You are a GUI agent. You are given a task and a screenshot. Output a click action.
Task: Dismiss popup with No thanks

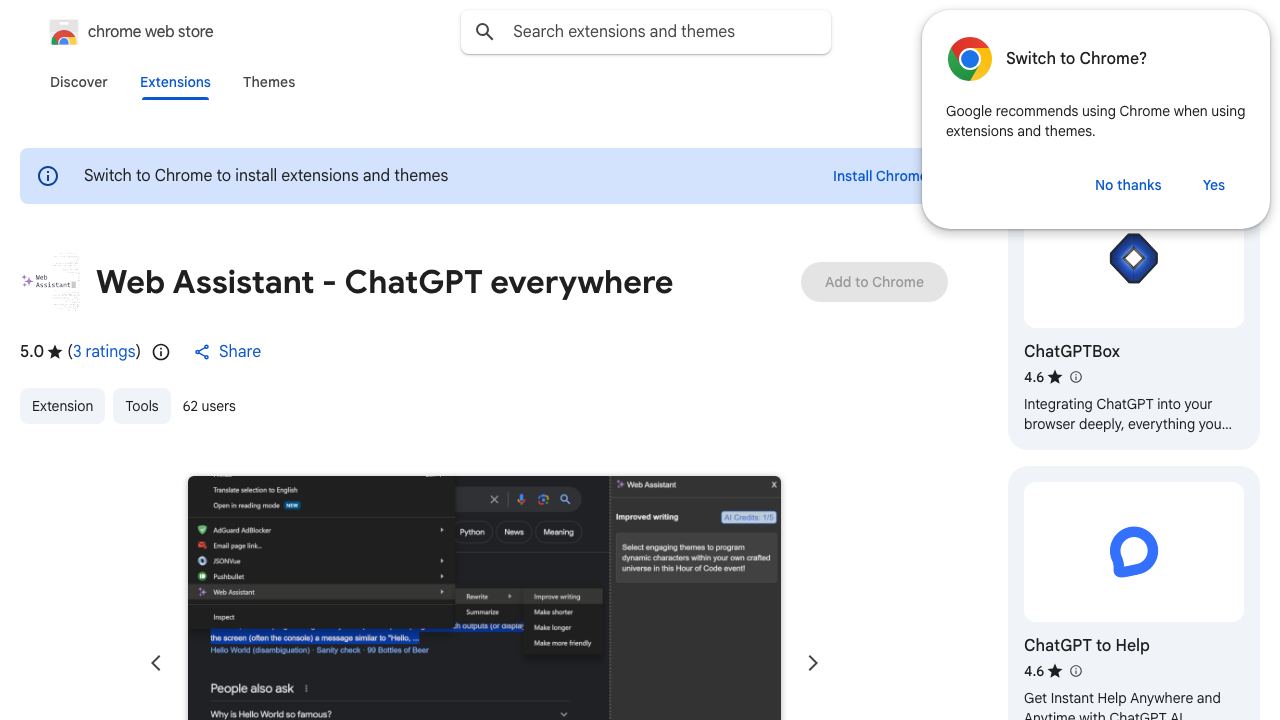point(1128,185)
